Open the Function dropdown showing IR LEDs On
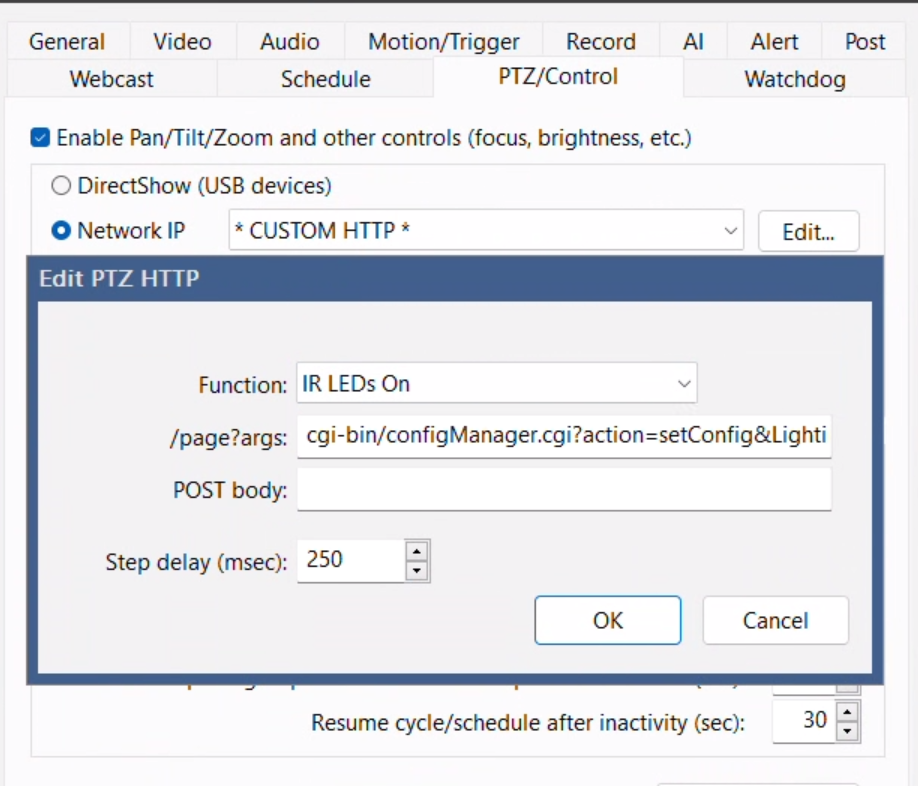Image resolution: width=918 pixels, height=786 pixels. [496, 384]
